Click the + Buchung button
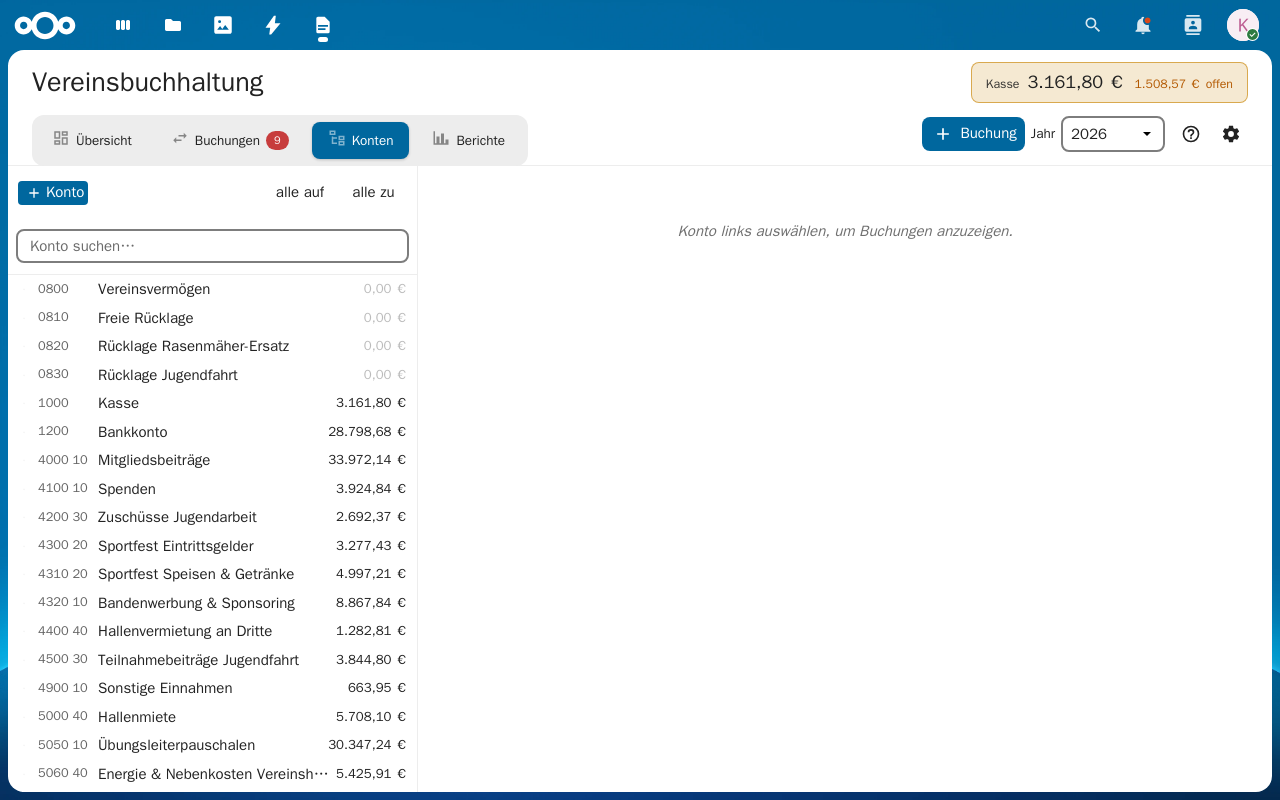Viewport: 1280px width, 800px height. pyautogui.click(x=973, y=134)
